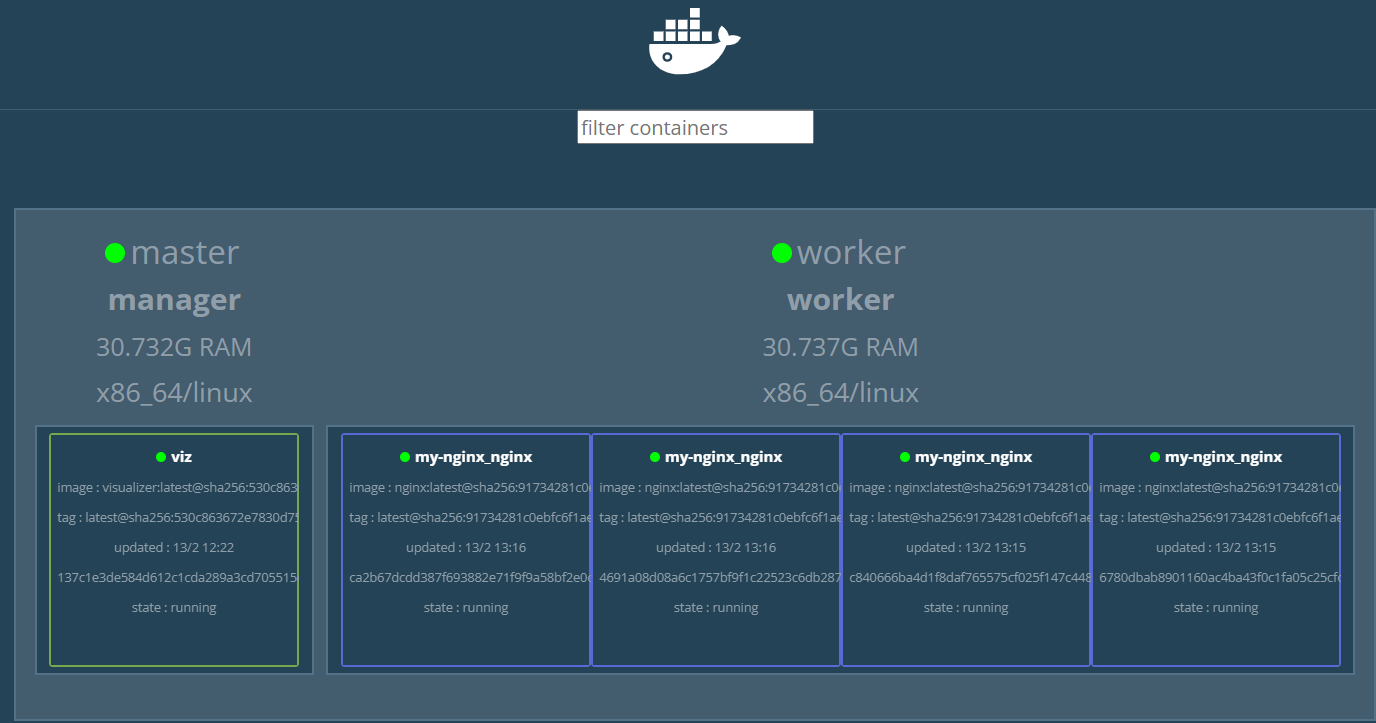Click running state of container 137c1e3de5
The image size is (1376, 723).
click(x=174, y=607)
